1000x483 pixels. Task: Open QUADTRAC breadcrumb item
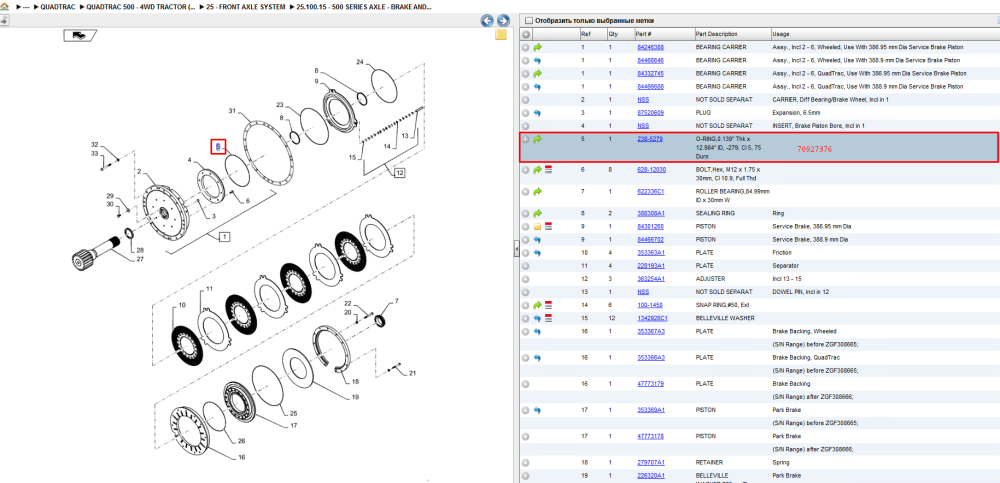pos(57,6)
